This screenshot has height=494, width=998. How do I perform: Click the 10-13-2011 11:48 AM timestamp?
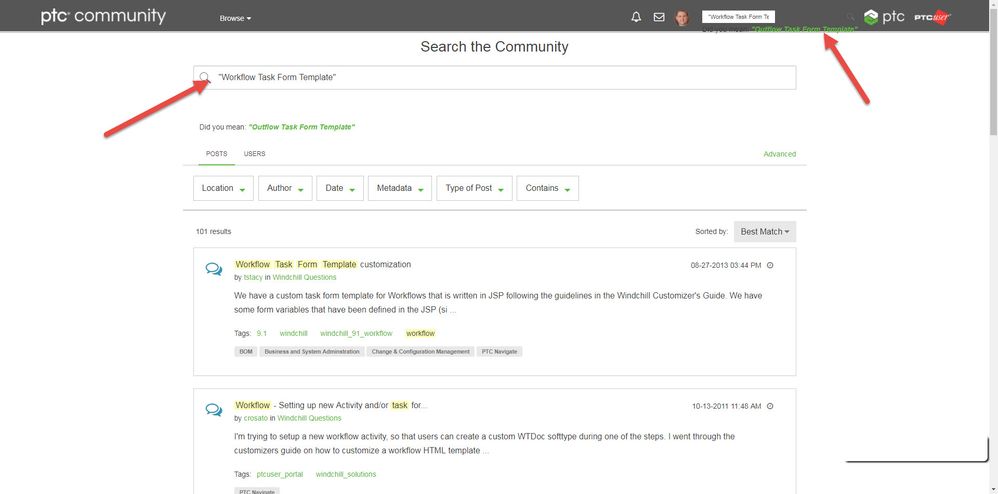(726, 406)
